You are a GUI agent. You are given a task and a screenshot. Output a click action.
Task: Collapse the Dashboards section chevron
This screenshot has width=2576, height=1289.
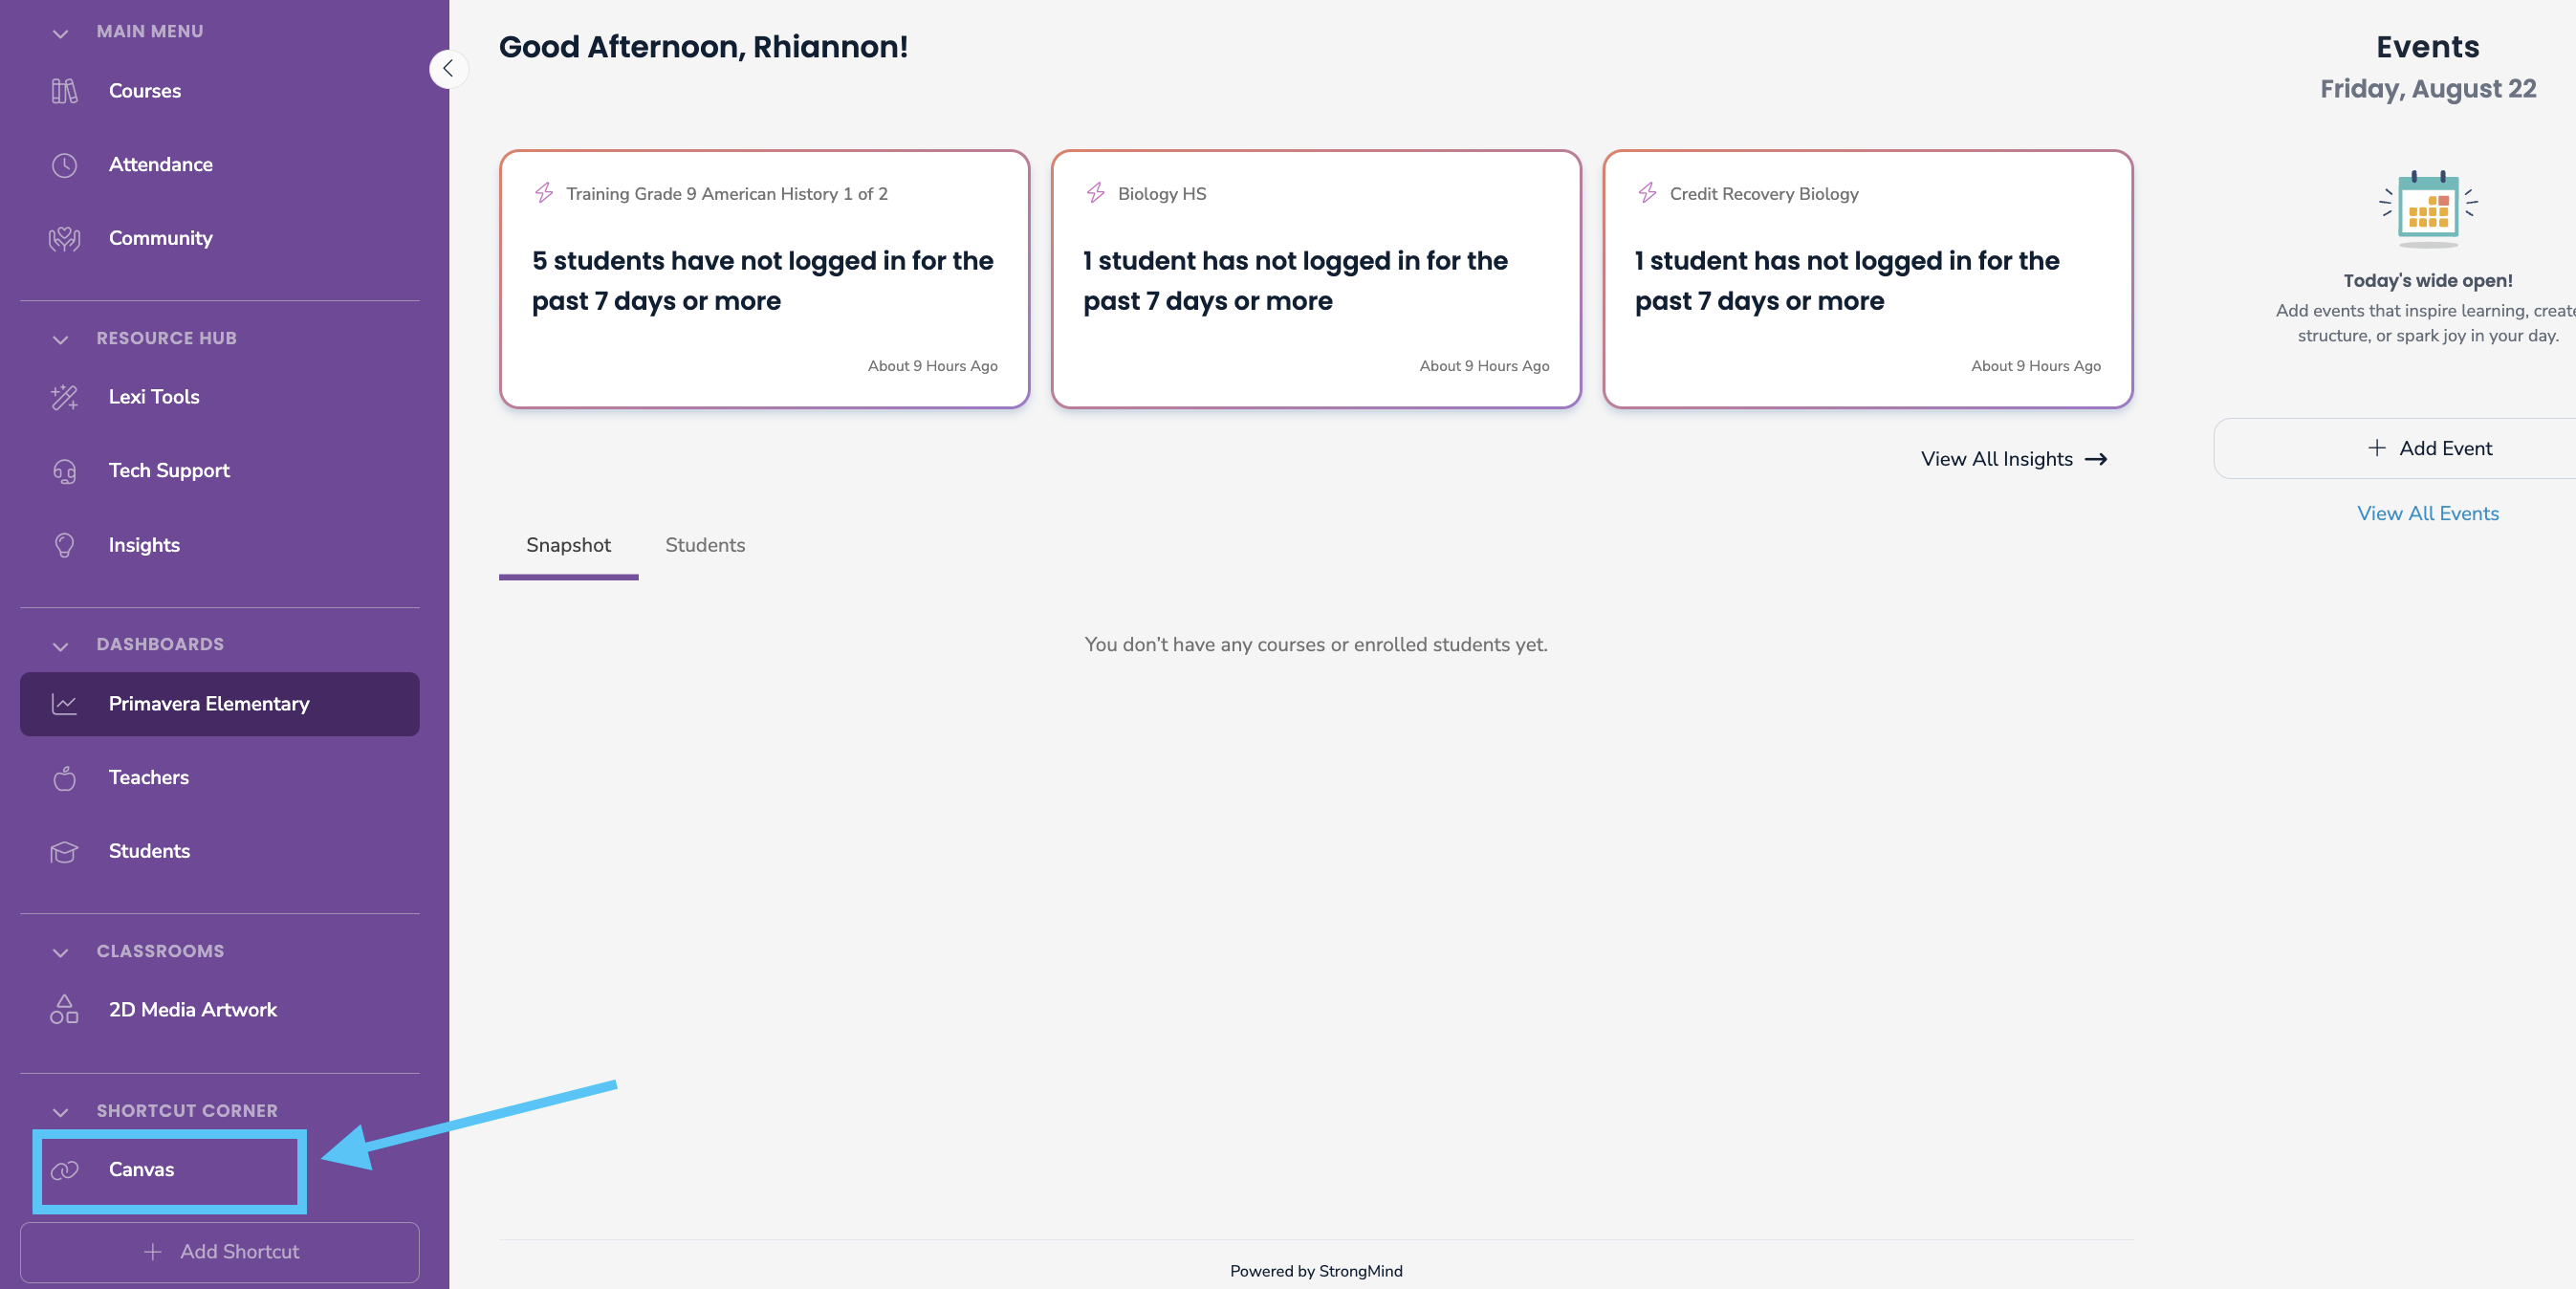click(60, 646)
